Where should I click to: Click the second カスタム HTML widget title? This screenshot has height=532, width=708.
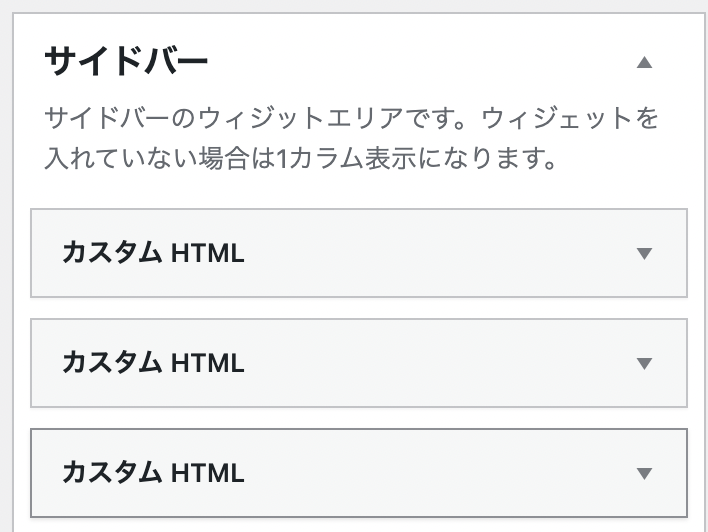click(153, 363)
